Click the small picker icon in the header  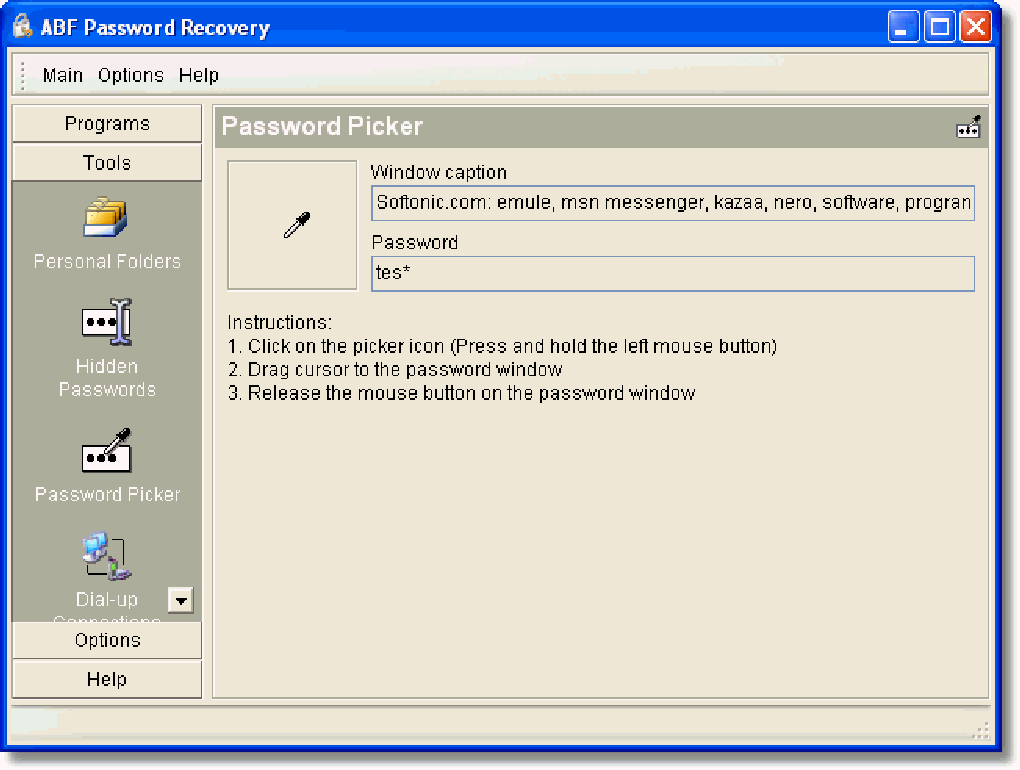pos(968,124)
